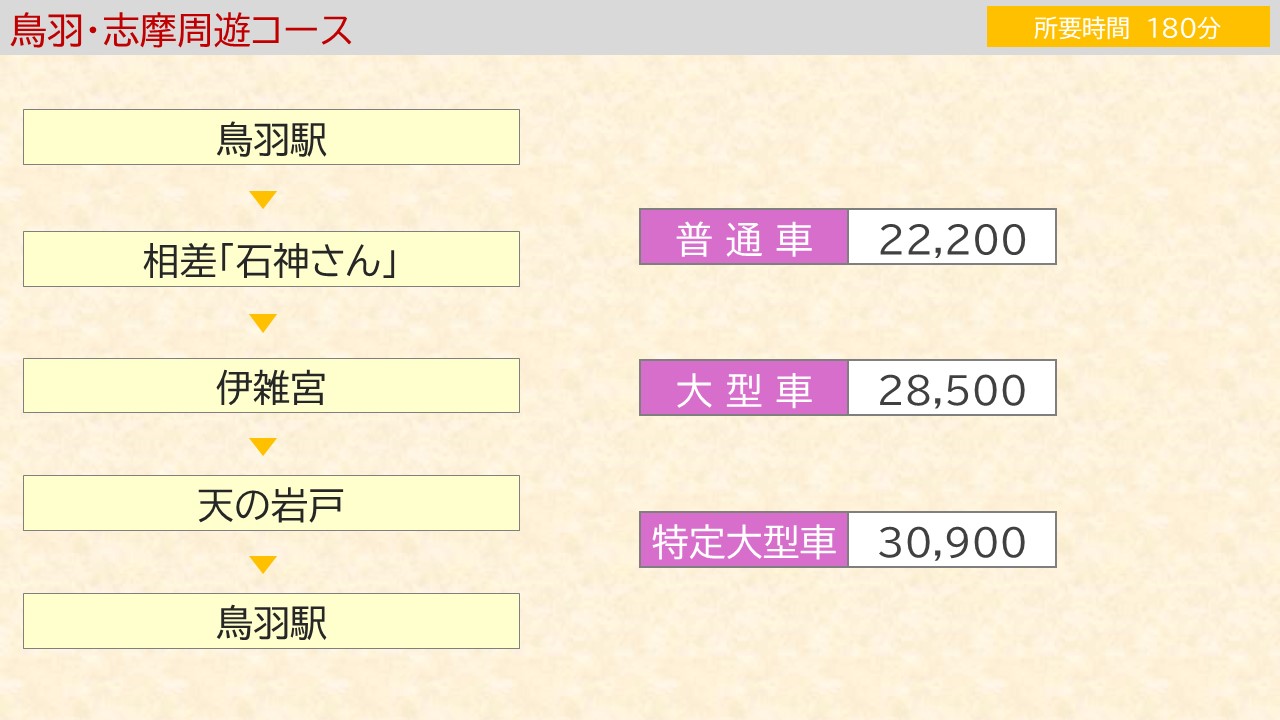Click the 180分 duration text
Screen dimensions: 1280x720
pyautogui.click(x=1185, y=28)
